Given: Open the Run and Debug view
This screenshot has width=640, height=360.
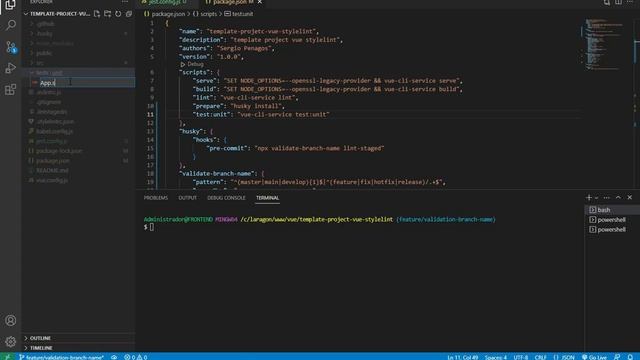Looking at the screenshot, I should (x=11, y=68).
